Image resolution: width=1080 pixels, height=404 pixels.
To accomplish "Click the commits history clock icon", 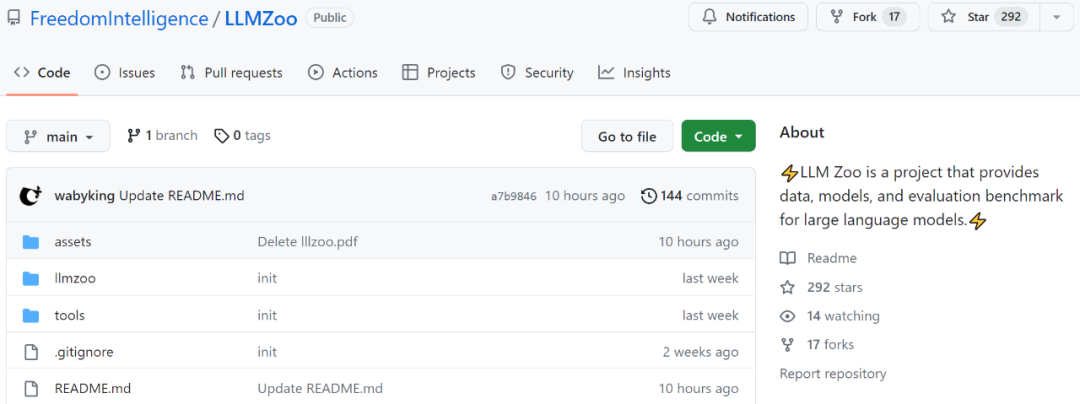I will [x=648, y=196].
